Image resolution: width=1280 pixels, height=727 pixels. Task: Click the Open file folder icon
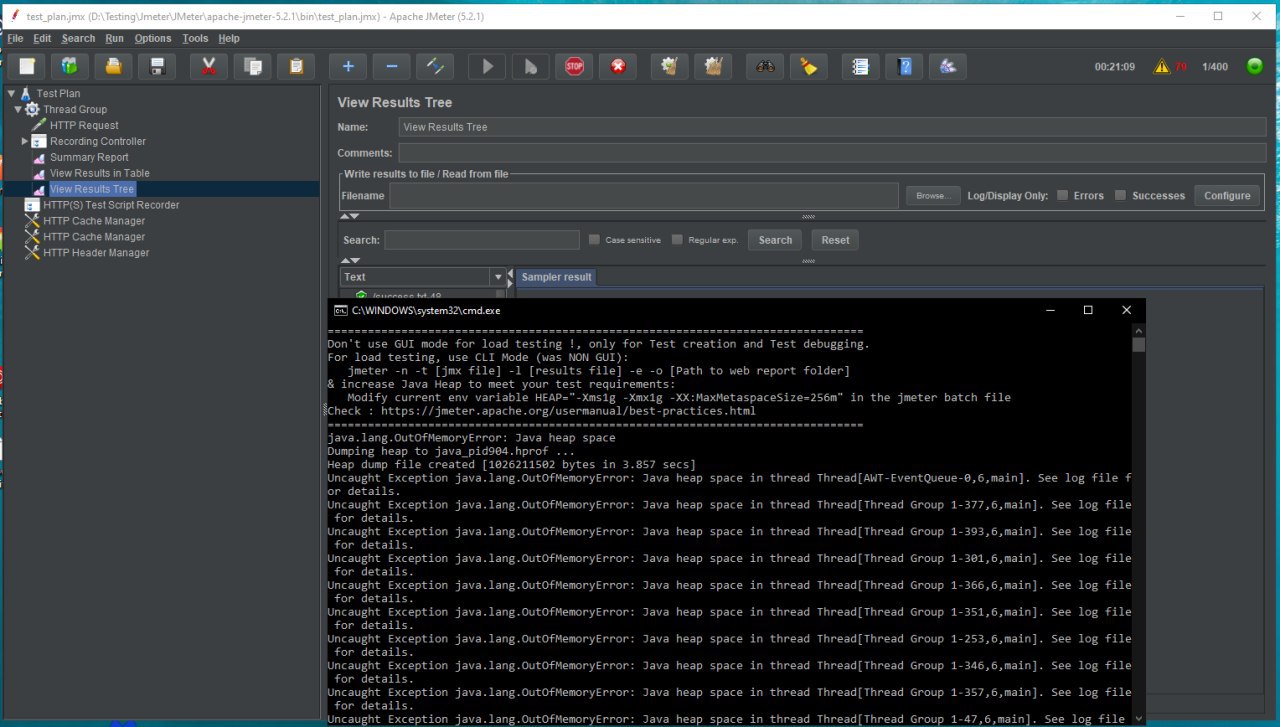114,67
